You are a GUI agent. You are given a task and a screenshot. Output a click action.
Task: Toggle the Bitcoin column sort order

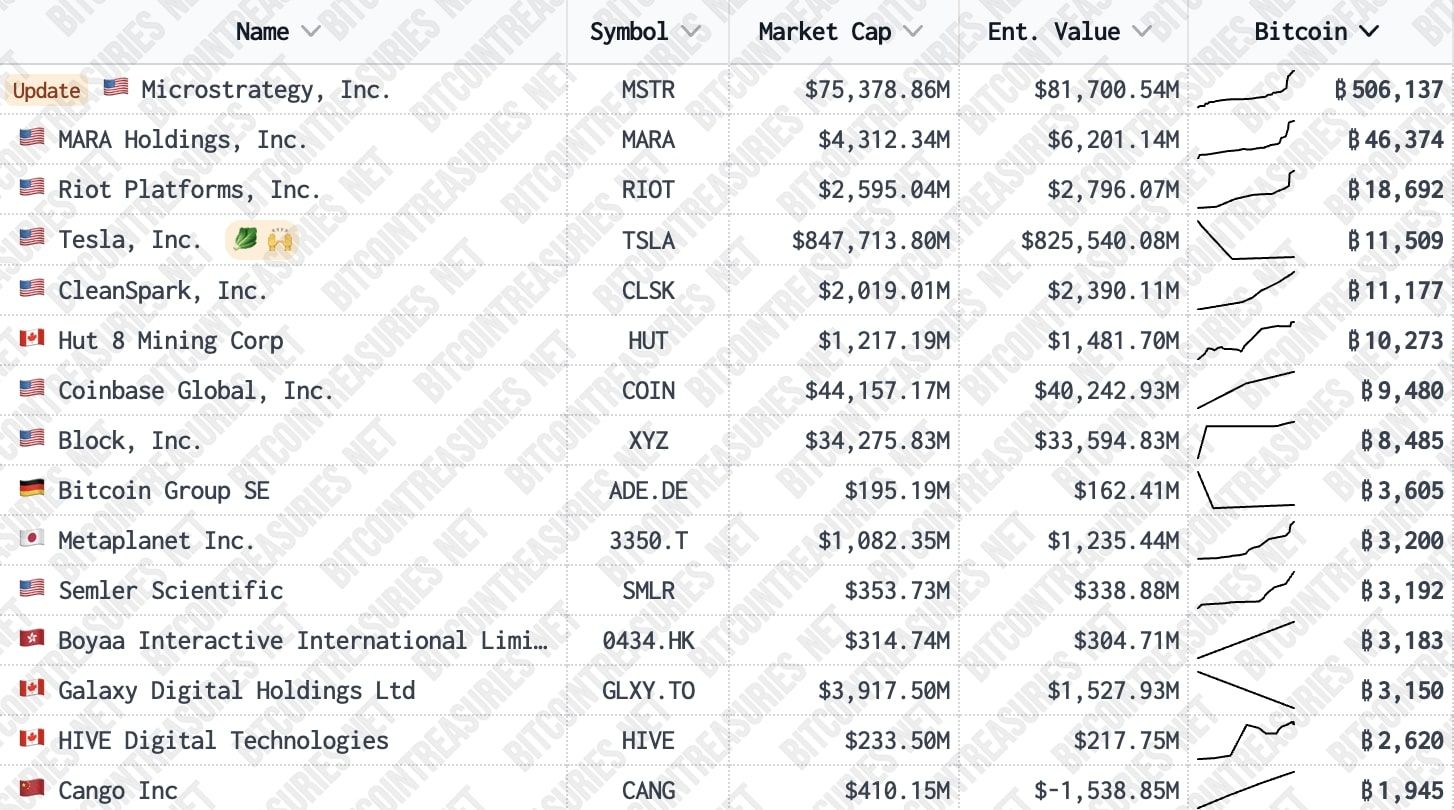[1369, 31]
